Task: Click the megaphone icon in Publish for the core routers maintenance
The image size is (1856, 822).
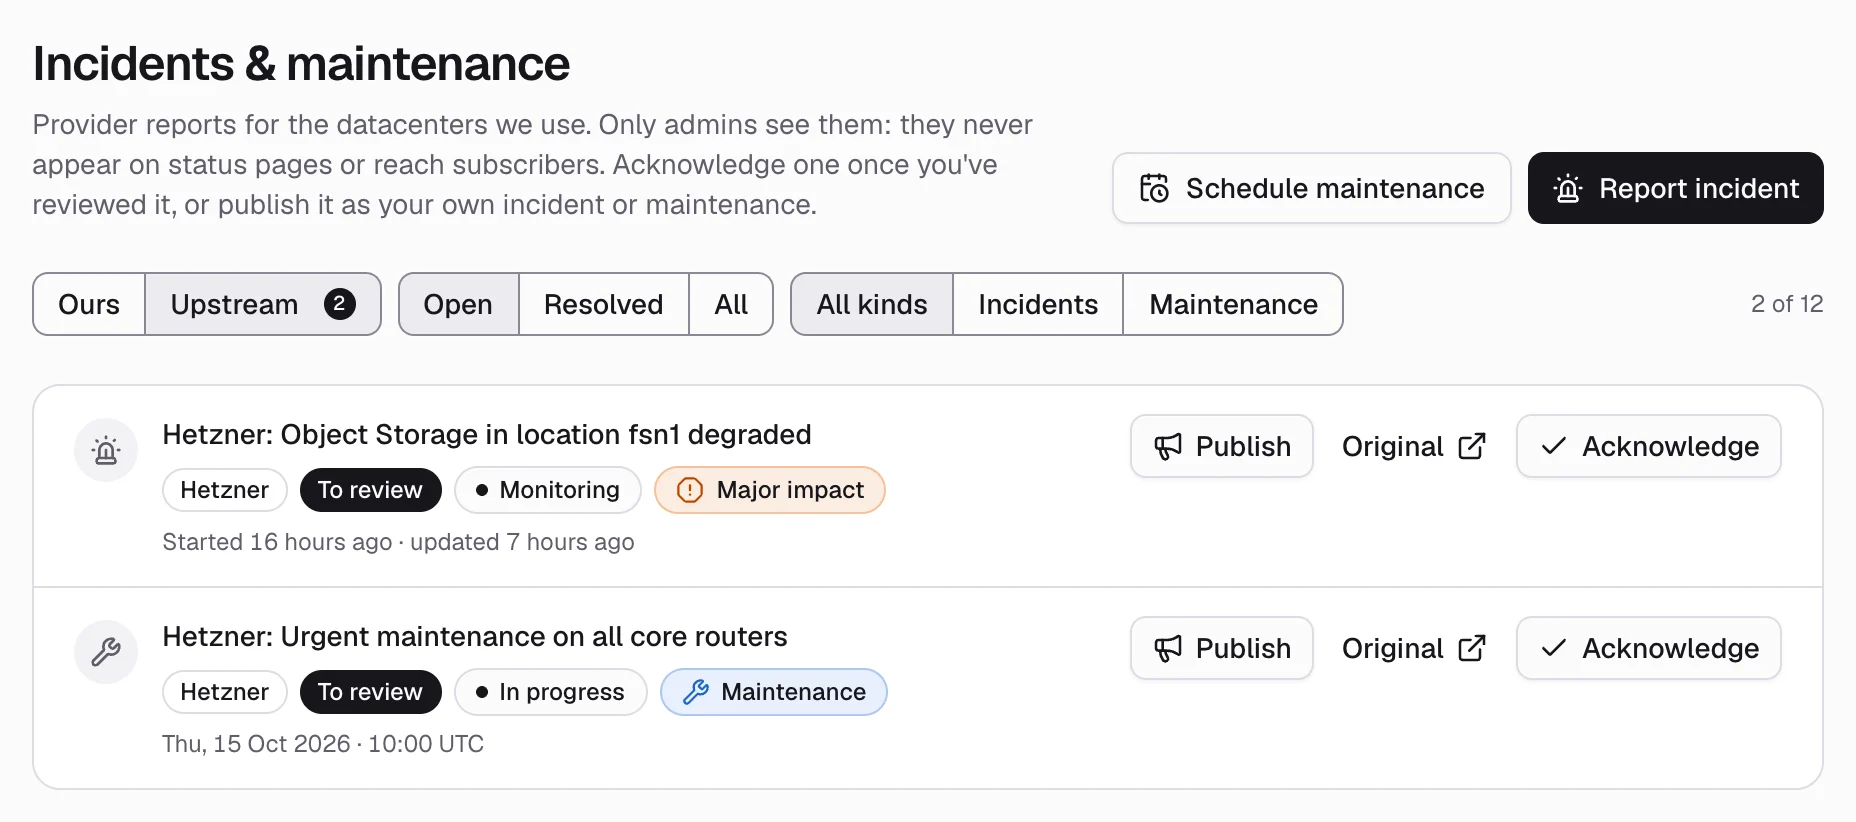Action: [1168, 648]
